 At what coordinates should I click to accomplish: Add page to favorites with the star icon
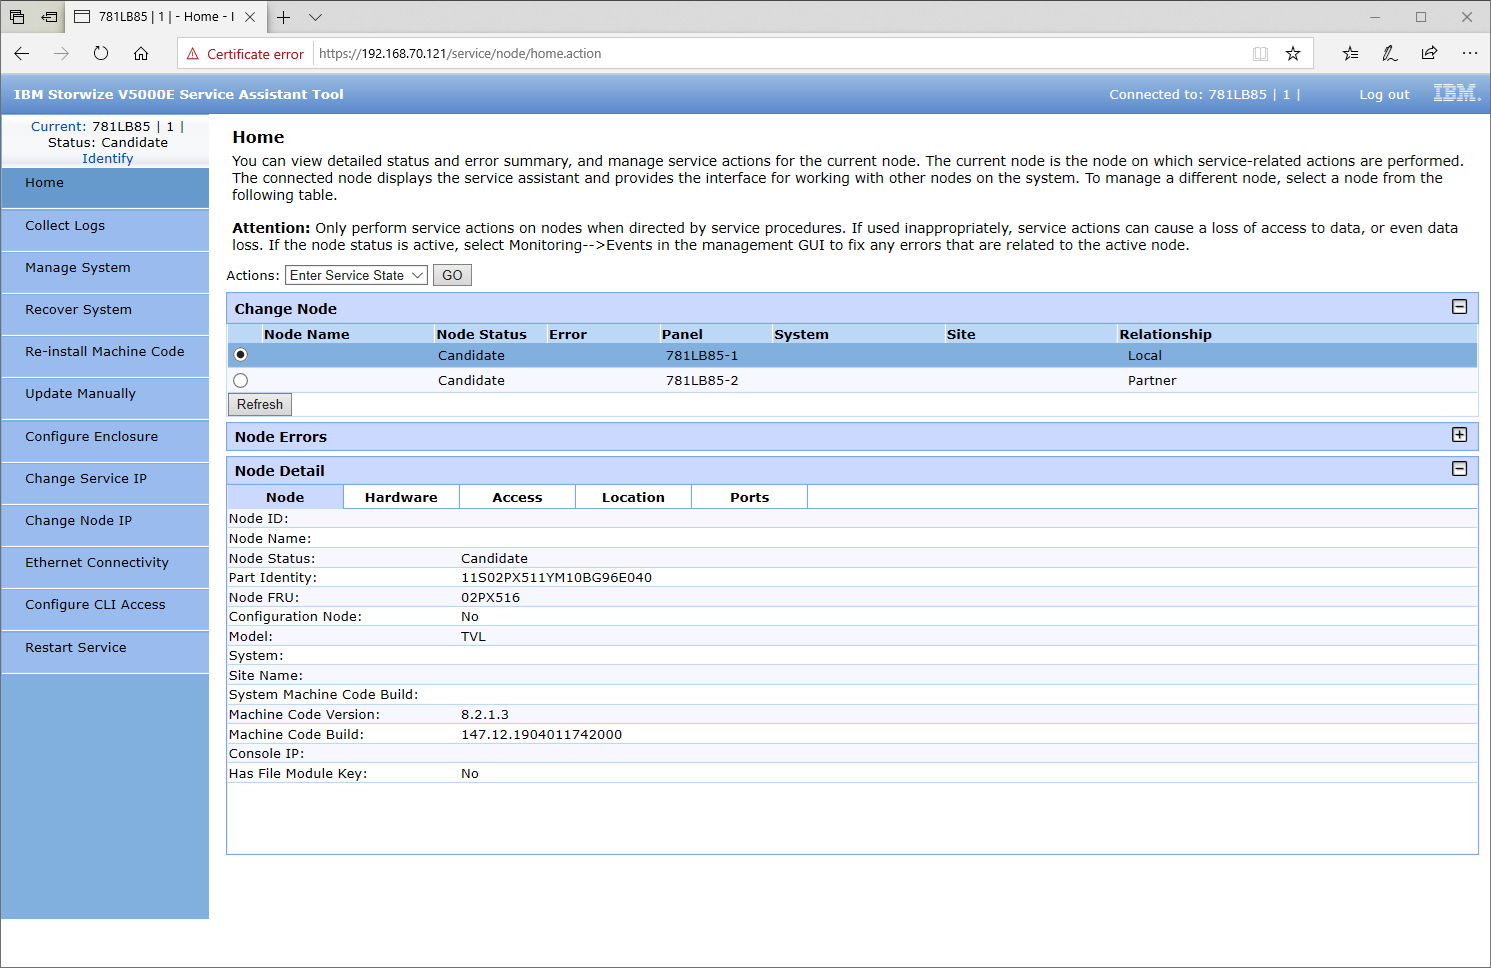[1293, 54]
